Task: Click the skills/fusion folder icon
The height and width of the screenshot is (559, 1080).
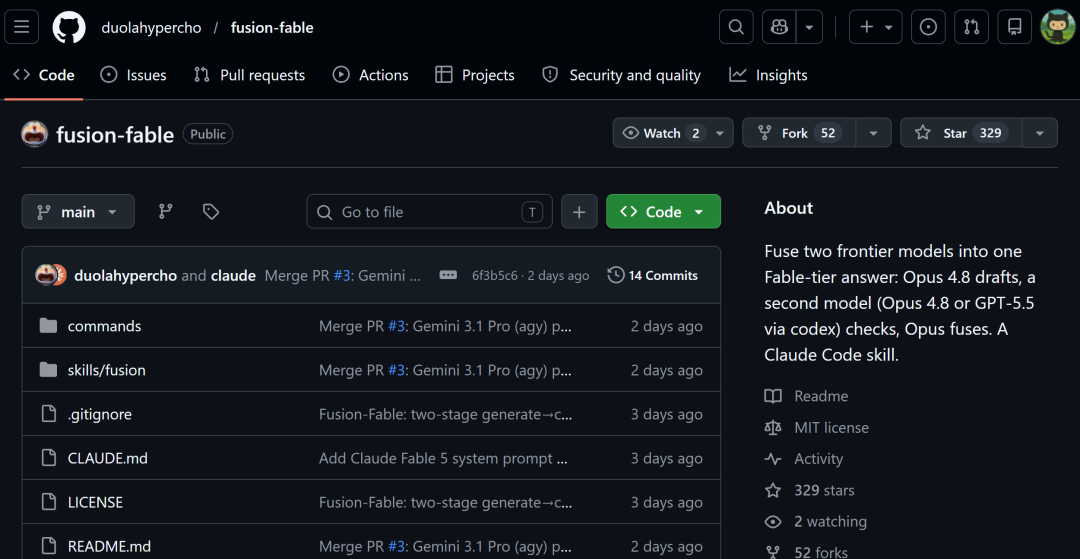Action: (48, 370)
